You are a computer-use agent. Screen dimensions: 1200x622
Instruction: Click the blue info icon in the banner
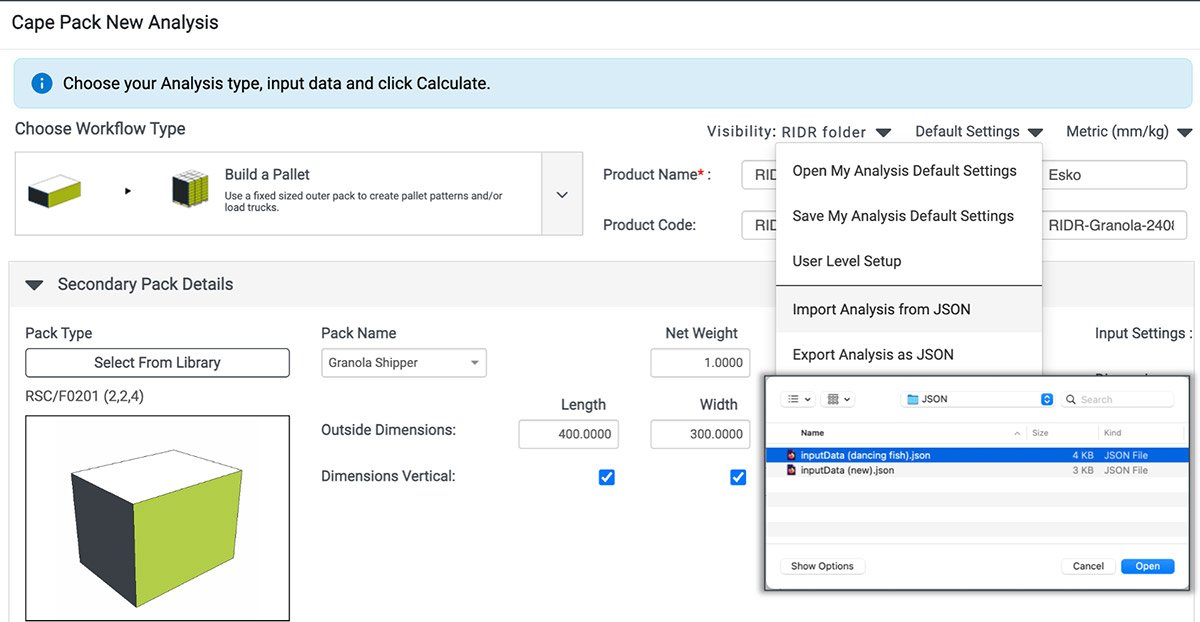[x=41, y=83]
